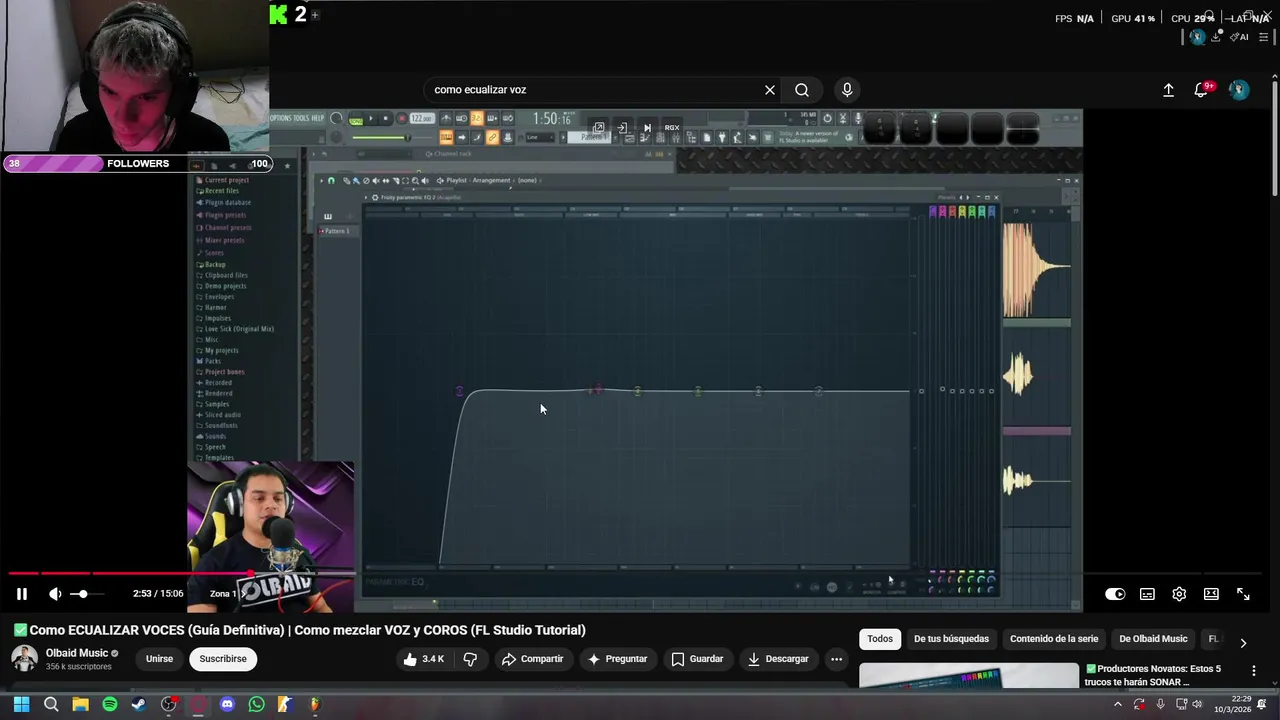Click Guardar to save the video

(x=697, y=659)
